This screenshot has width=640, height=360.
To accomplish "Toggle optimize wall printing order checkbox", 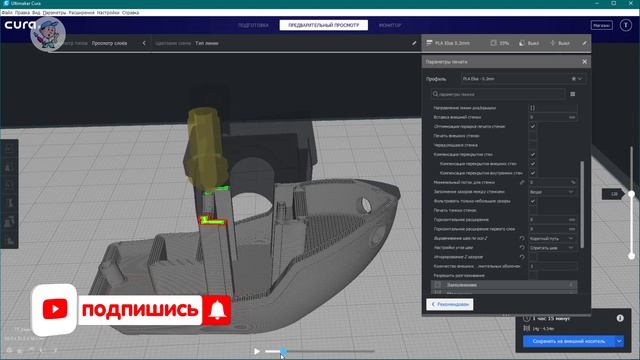I will 532,127.
